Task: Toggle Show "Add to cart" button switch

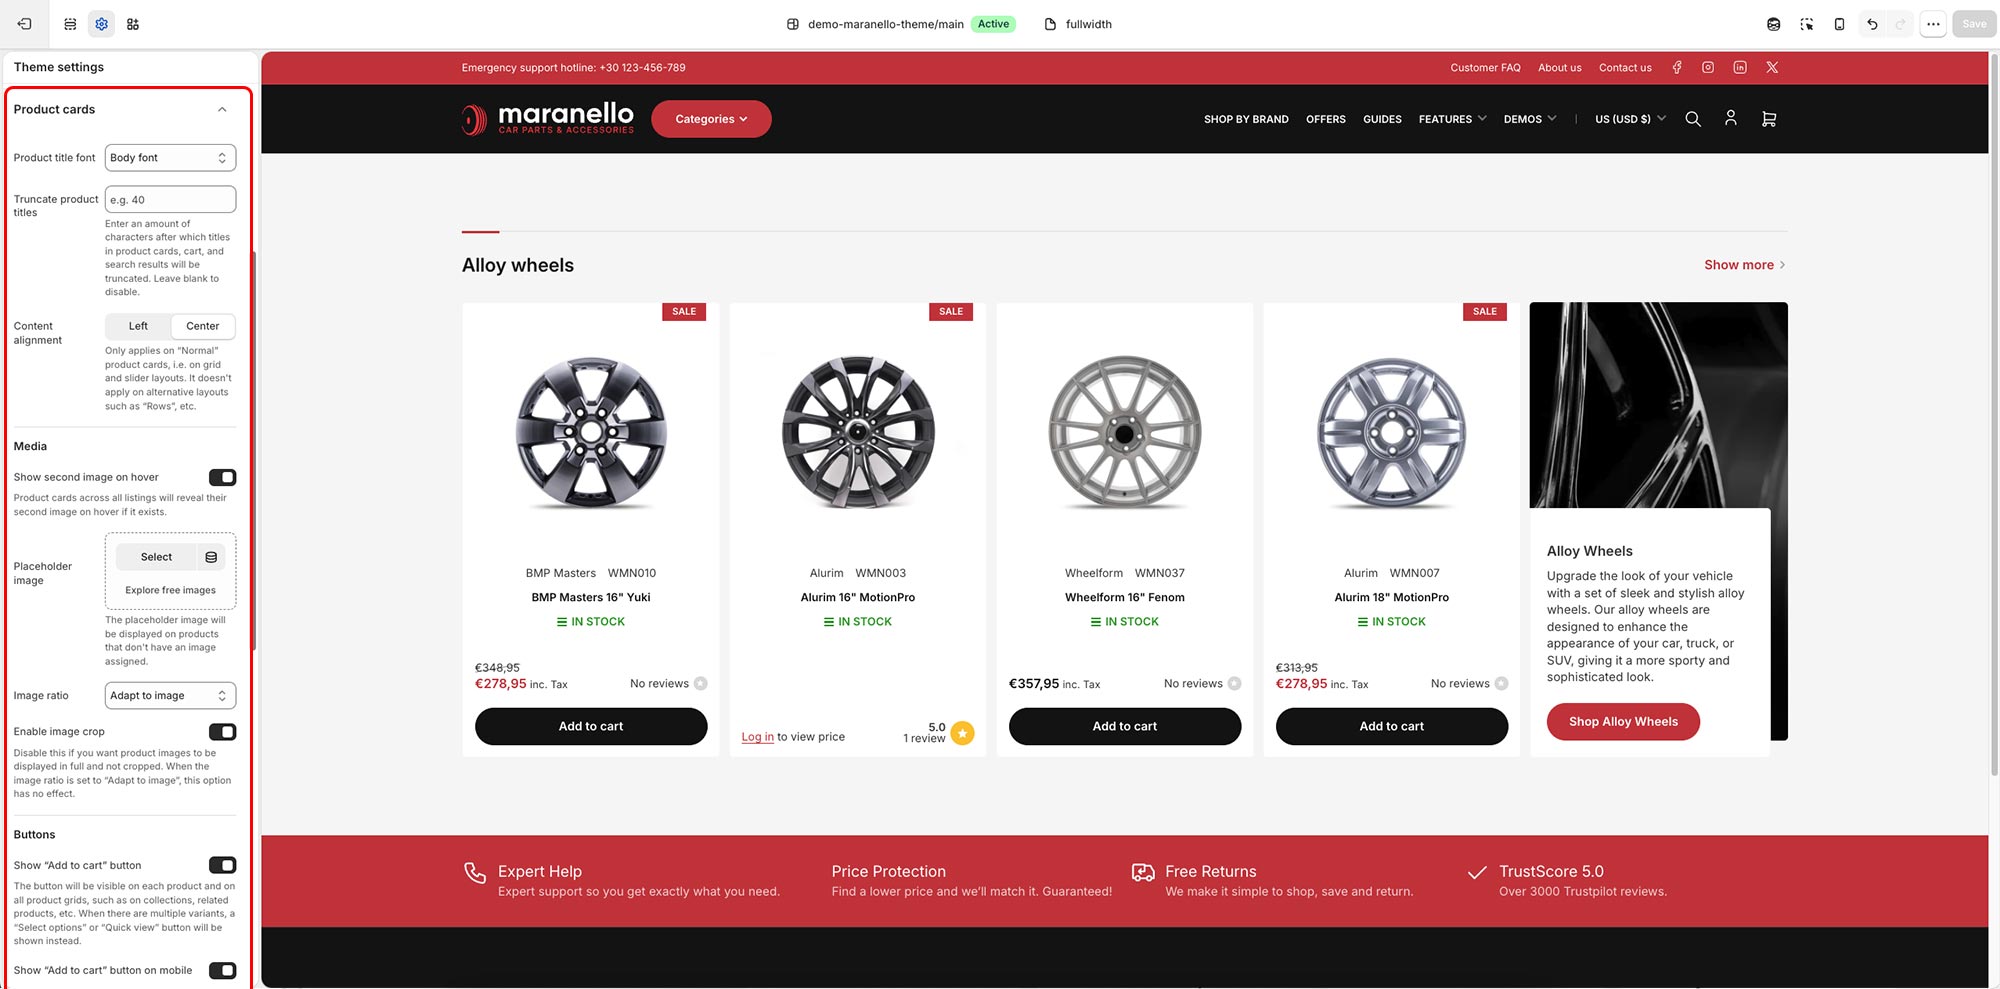Action: point(222,865)
